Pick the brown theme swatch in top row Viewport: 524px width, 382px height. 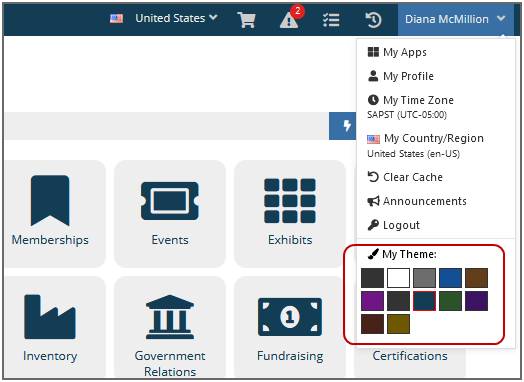(x=477, y=278)
